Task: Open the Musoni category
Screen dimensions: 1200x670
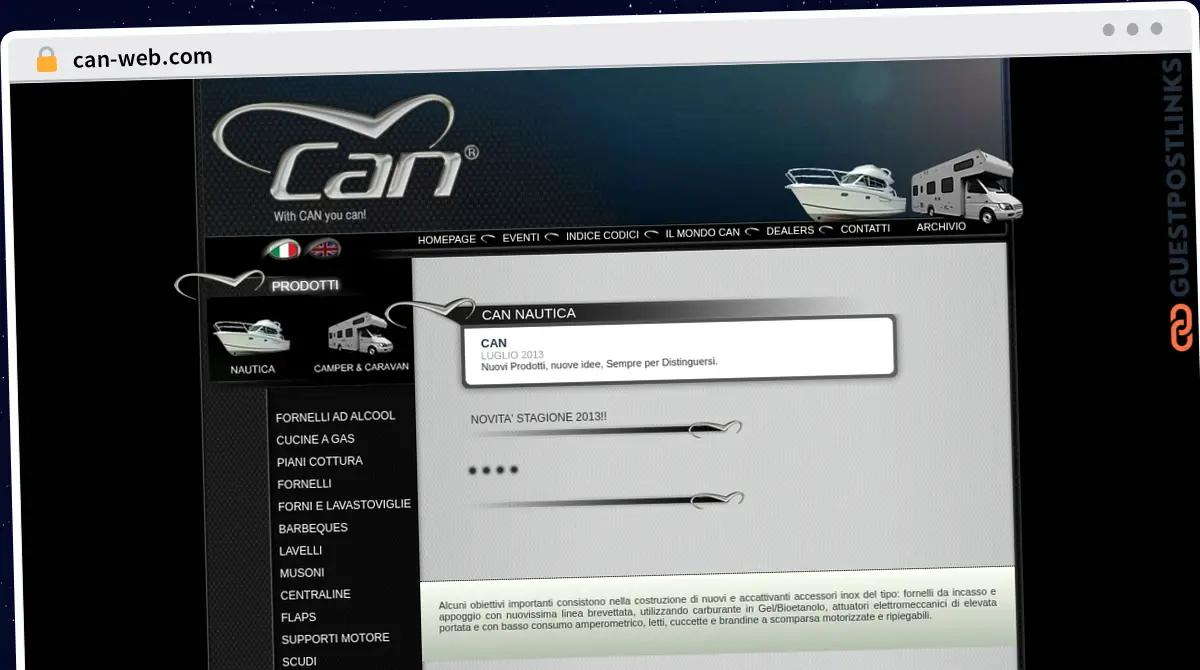Action: click(x=302, y=573)
